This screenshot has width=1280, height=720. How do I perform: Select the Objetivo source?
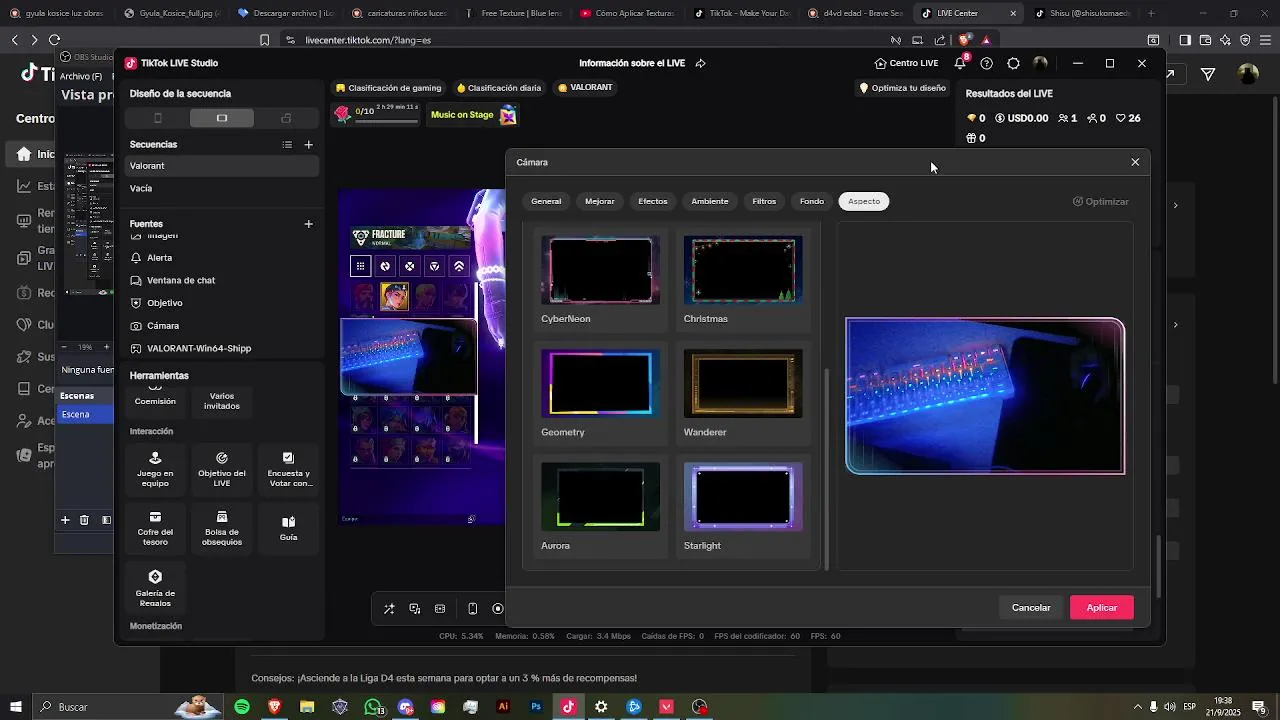click(222, 303)
